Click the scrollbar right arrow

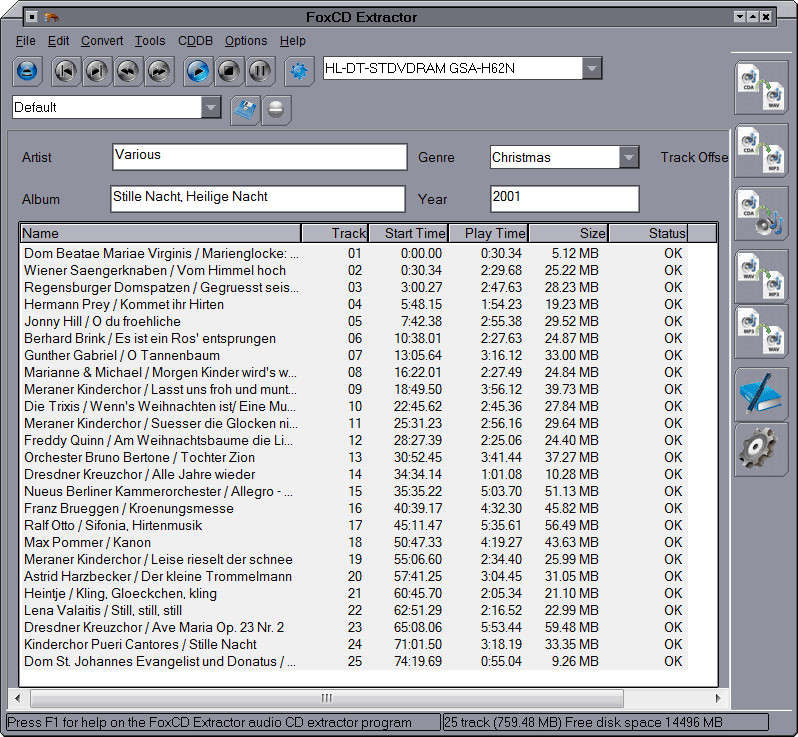(718, 698)
